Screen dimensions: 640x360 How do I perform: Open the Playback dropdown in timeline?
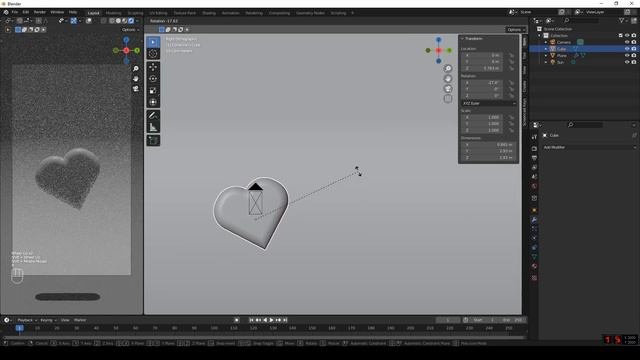click(x=27, y=320)
